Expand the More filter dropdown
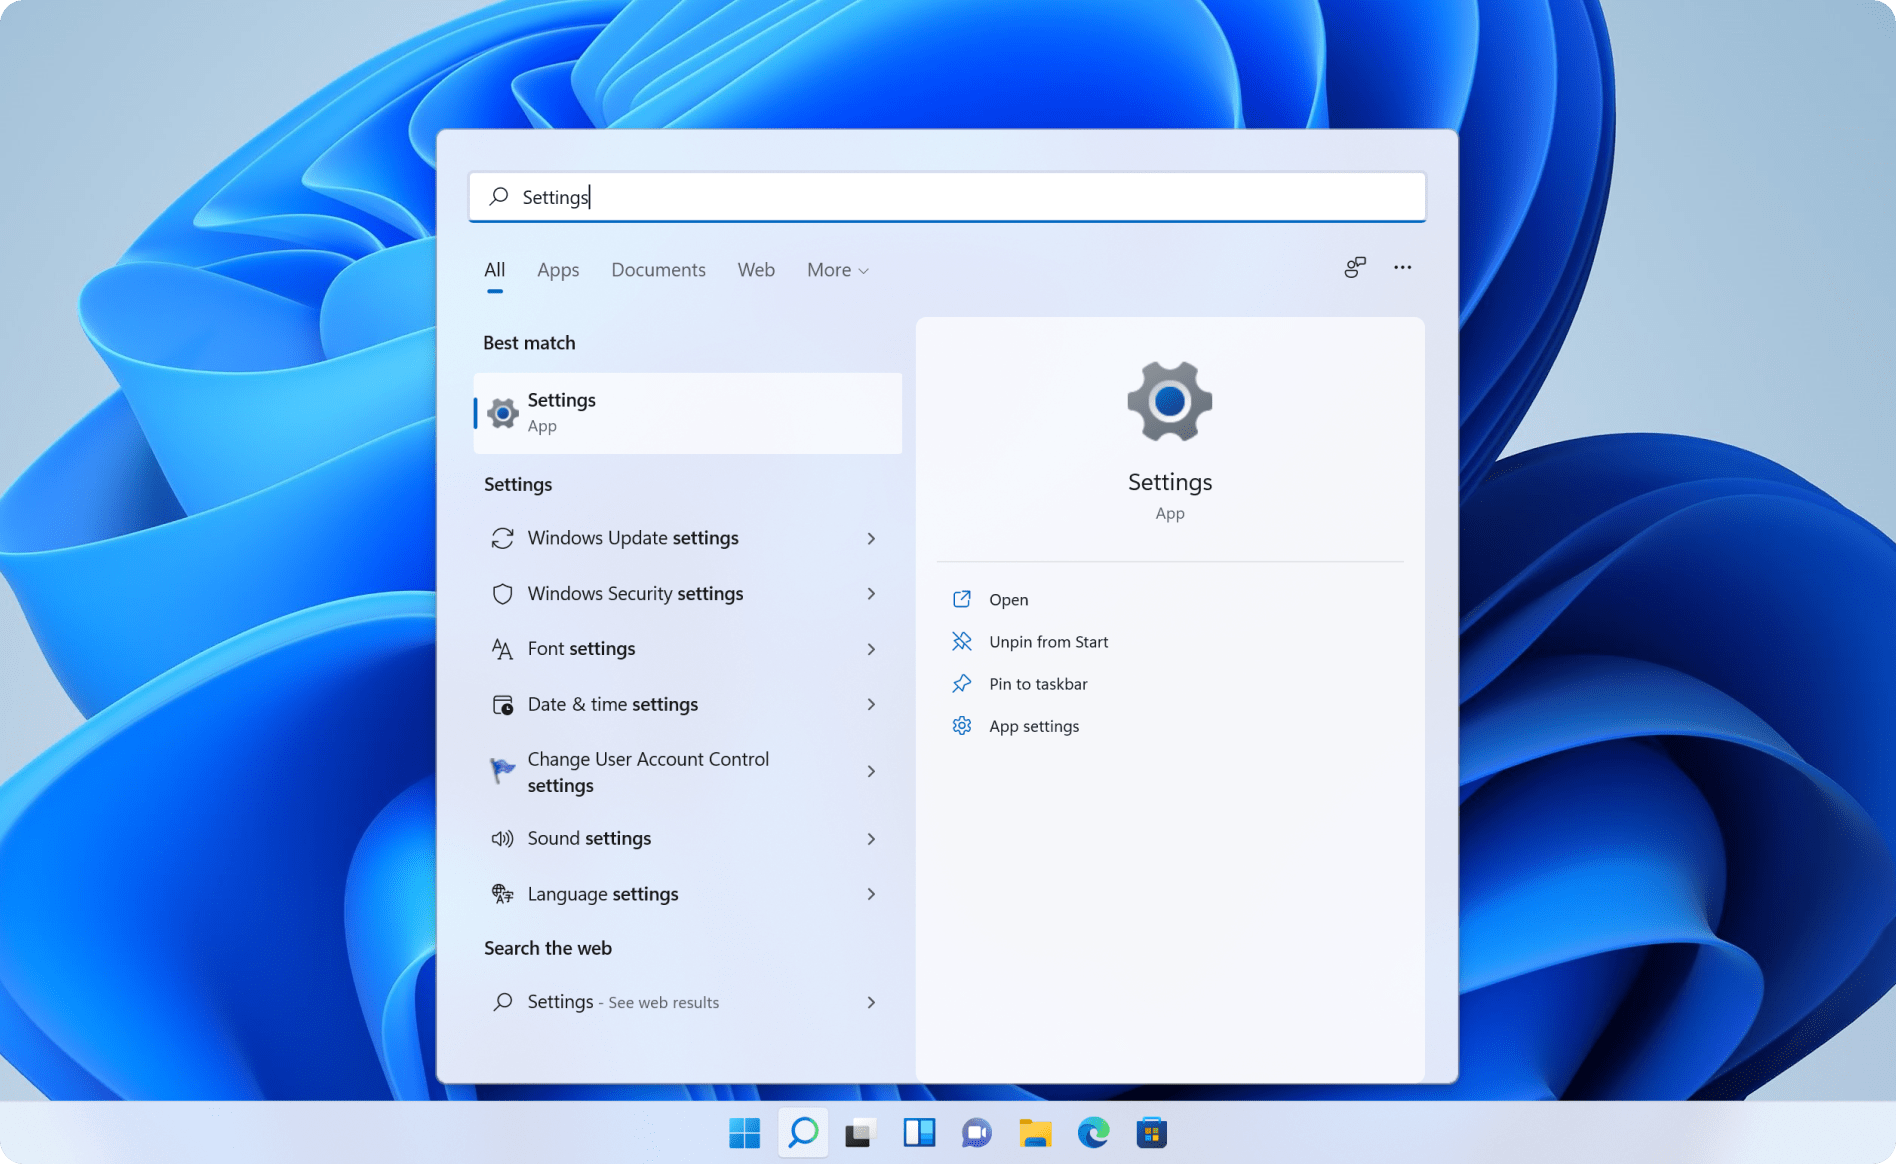1896x1164 pixels. pos(837,270)
